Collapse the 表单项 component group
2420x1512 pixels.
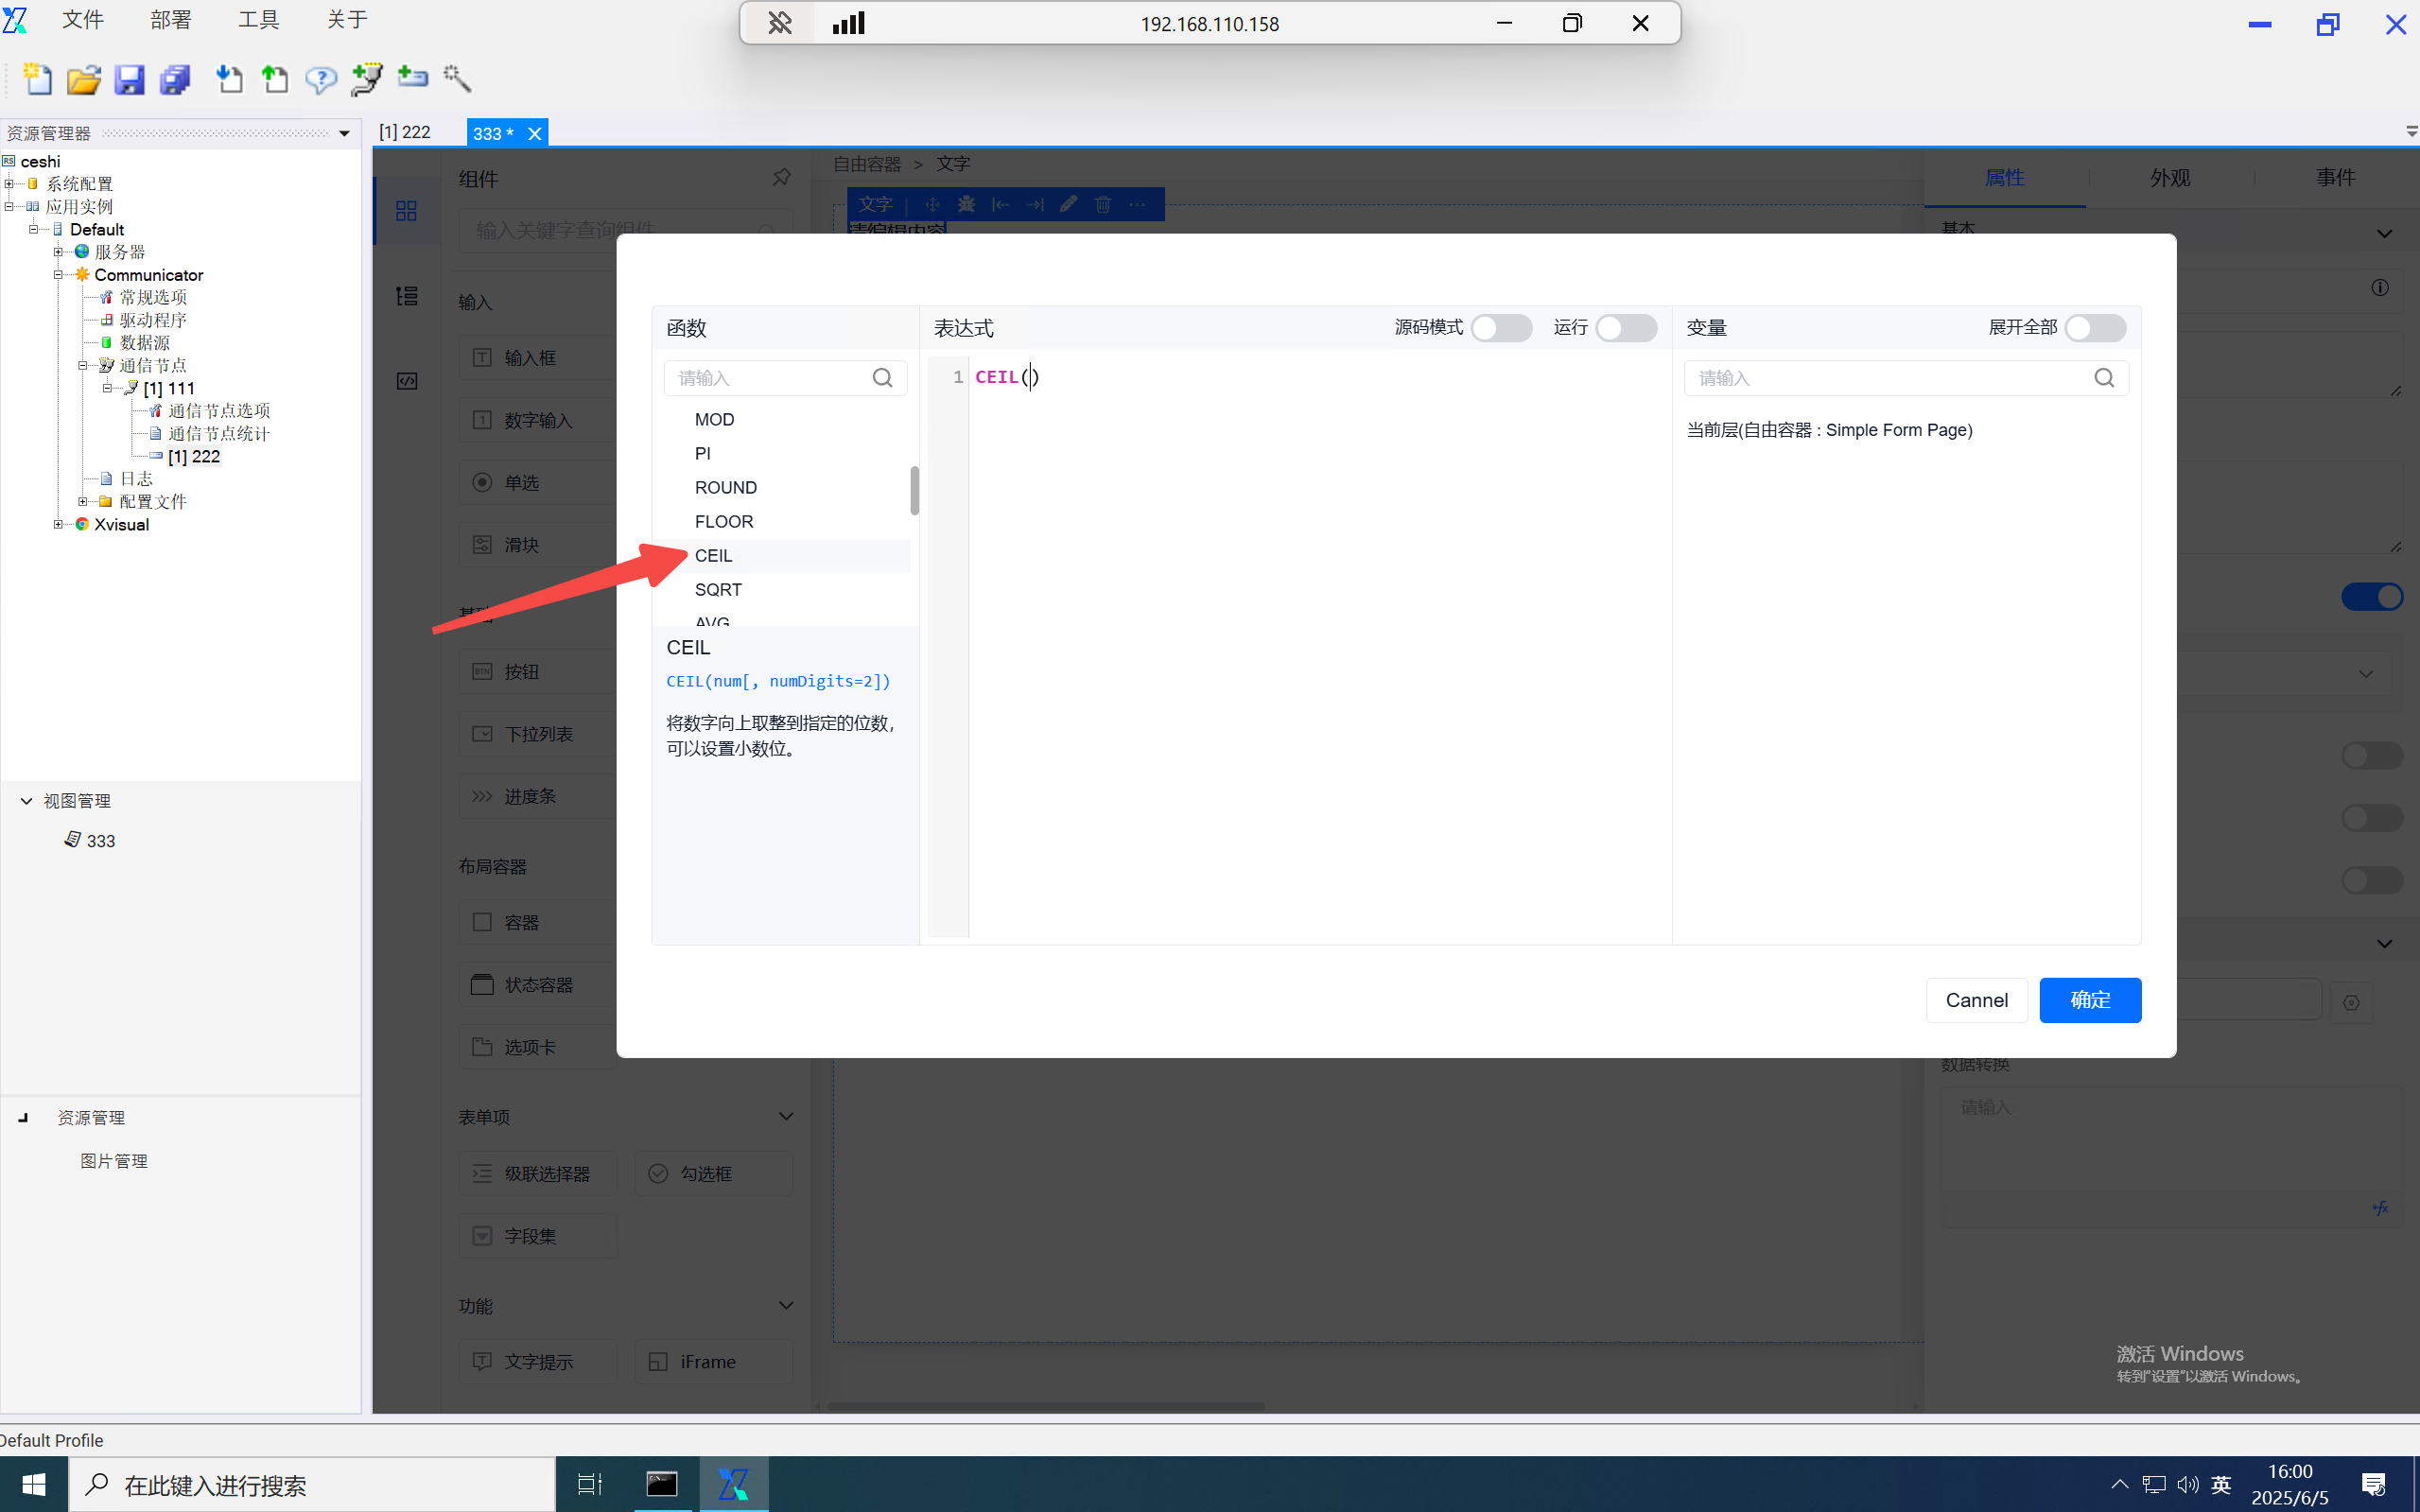point(786,1116)
